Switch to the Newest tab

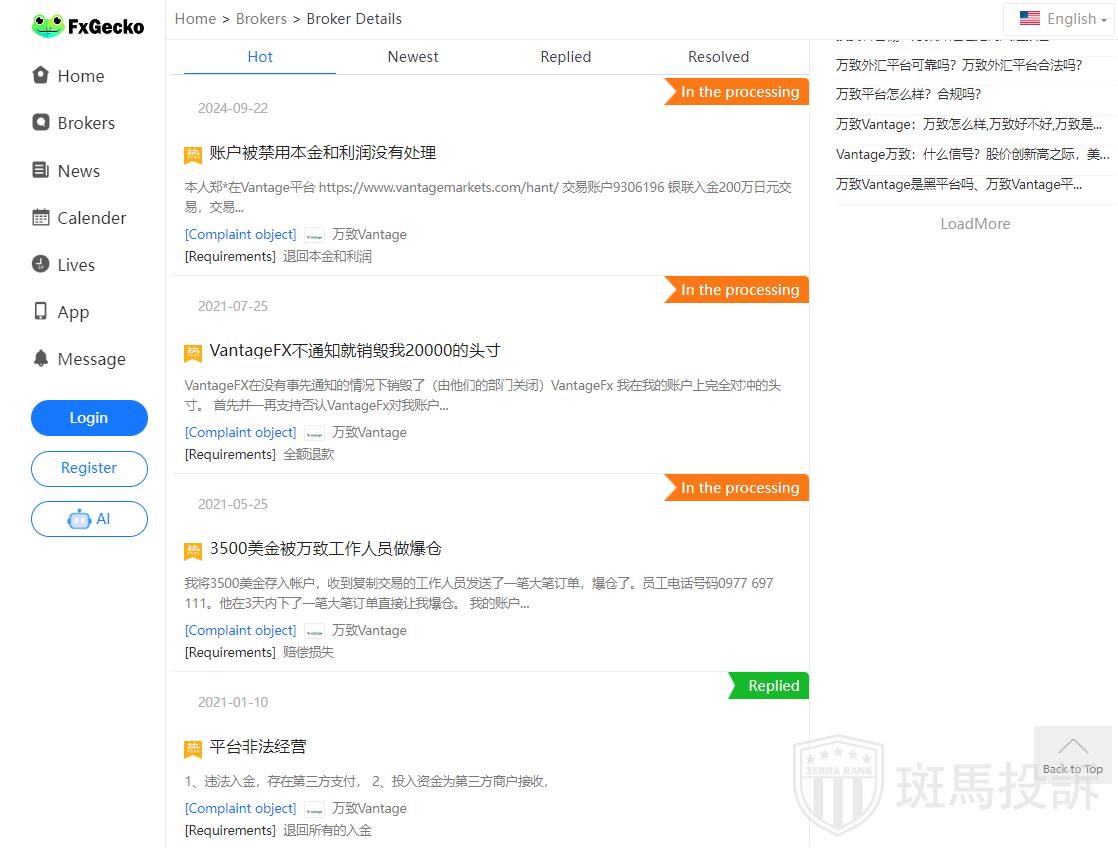click(413, 57)
